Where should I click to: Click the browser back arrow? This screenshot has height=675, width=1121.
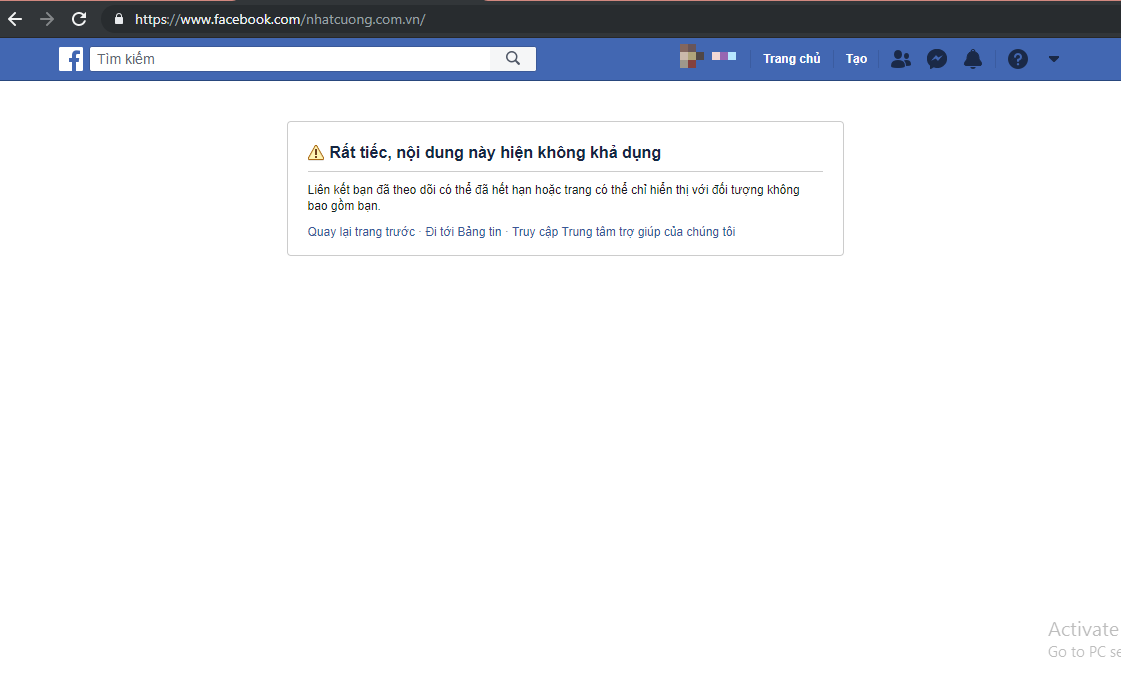[15, 19]
